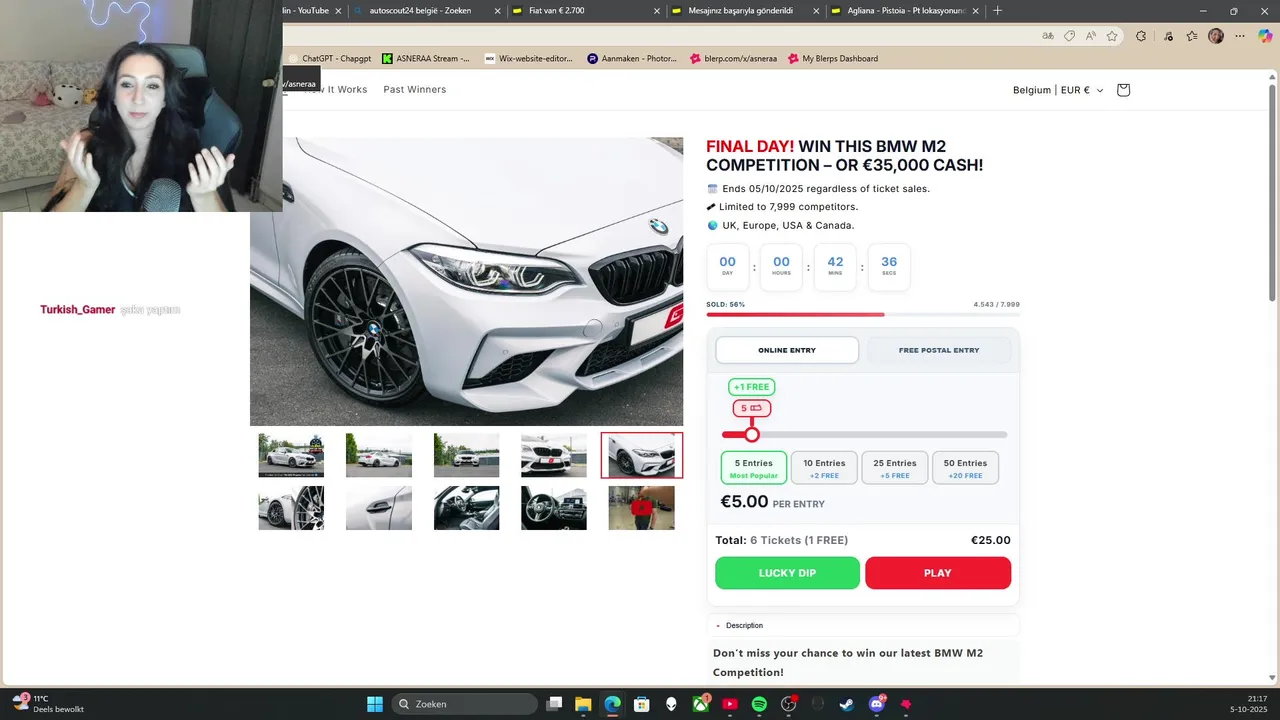The width and height of the screenshot is (1280, 720).
Task: Click the red PLAY button
Action: click(938, 573)
